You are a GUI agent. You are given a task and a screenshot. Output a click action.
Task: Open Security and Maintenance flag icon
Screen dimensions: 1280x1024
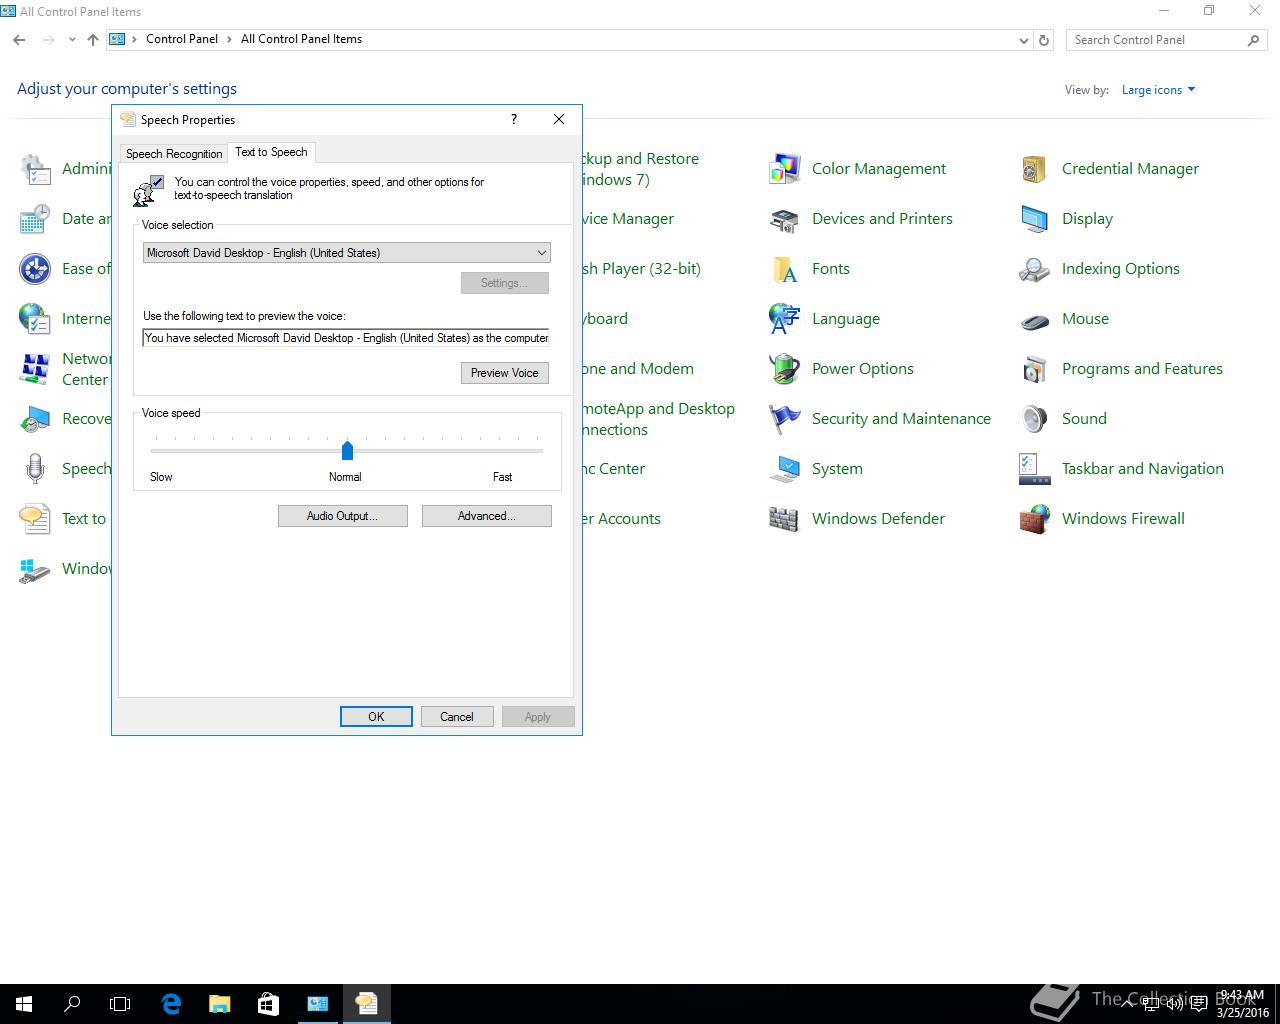click(785, 419)
